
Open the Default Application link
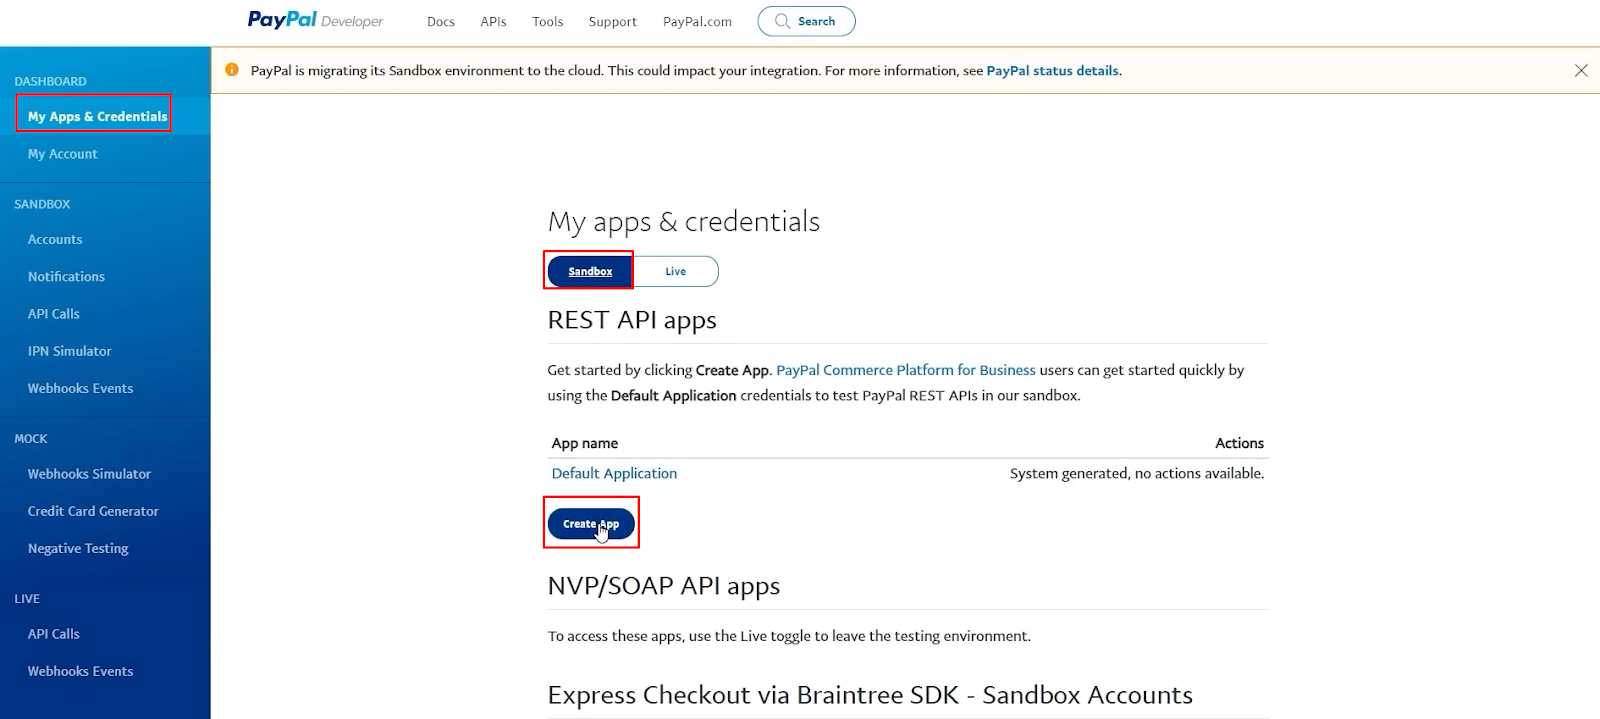click(x=614, y=473)
